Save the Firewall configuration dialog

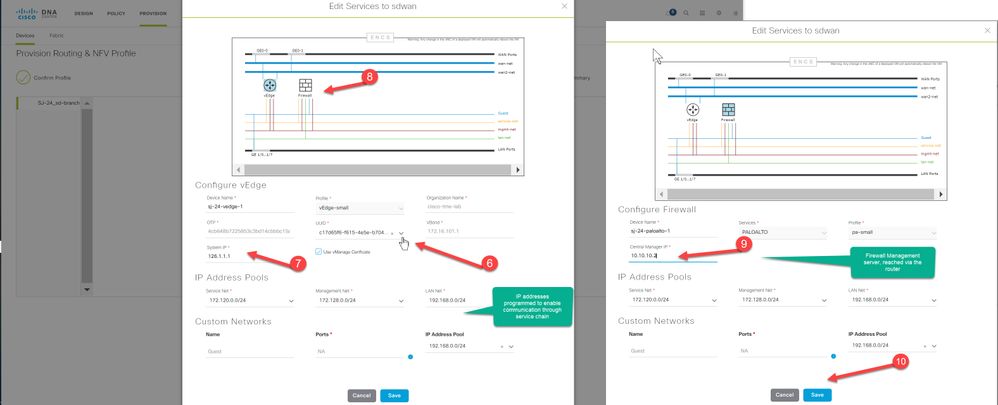817,395
